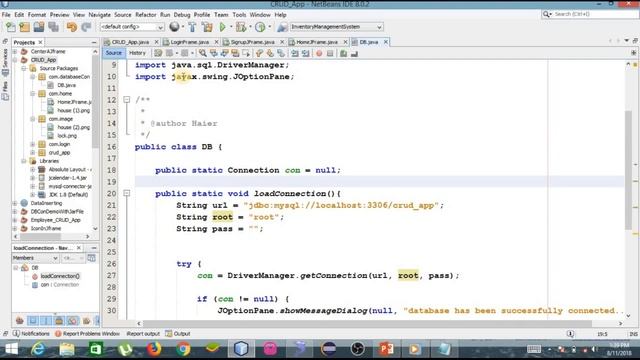Run the project with the green arrow

222,27
